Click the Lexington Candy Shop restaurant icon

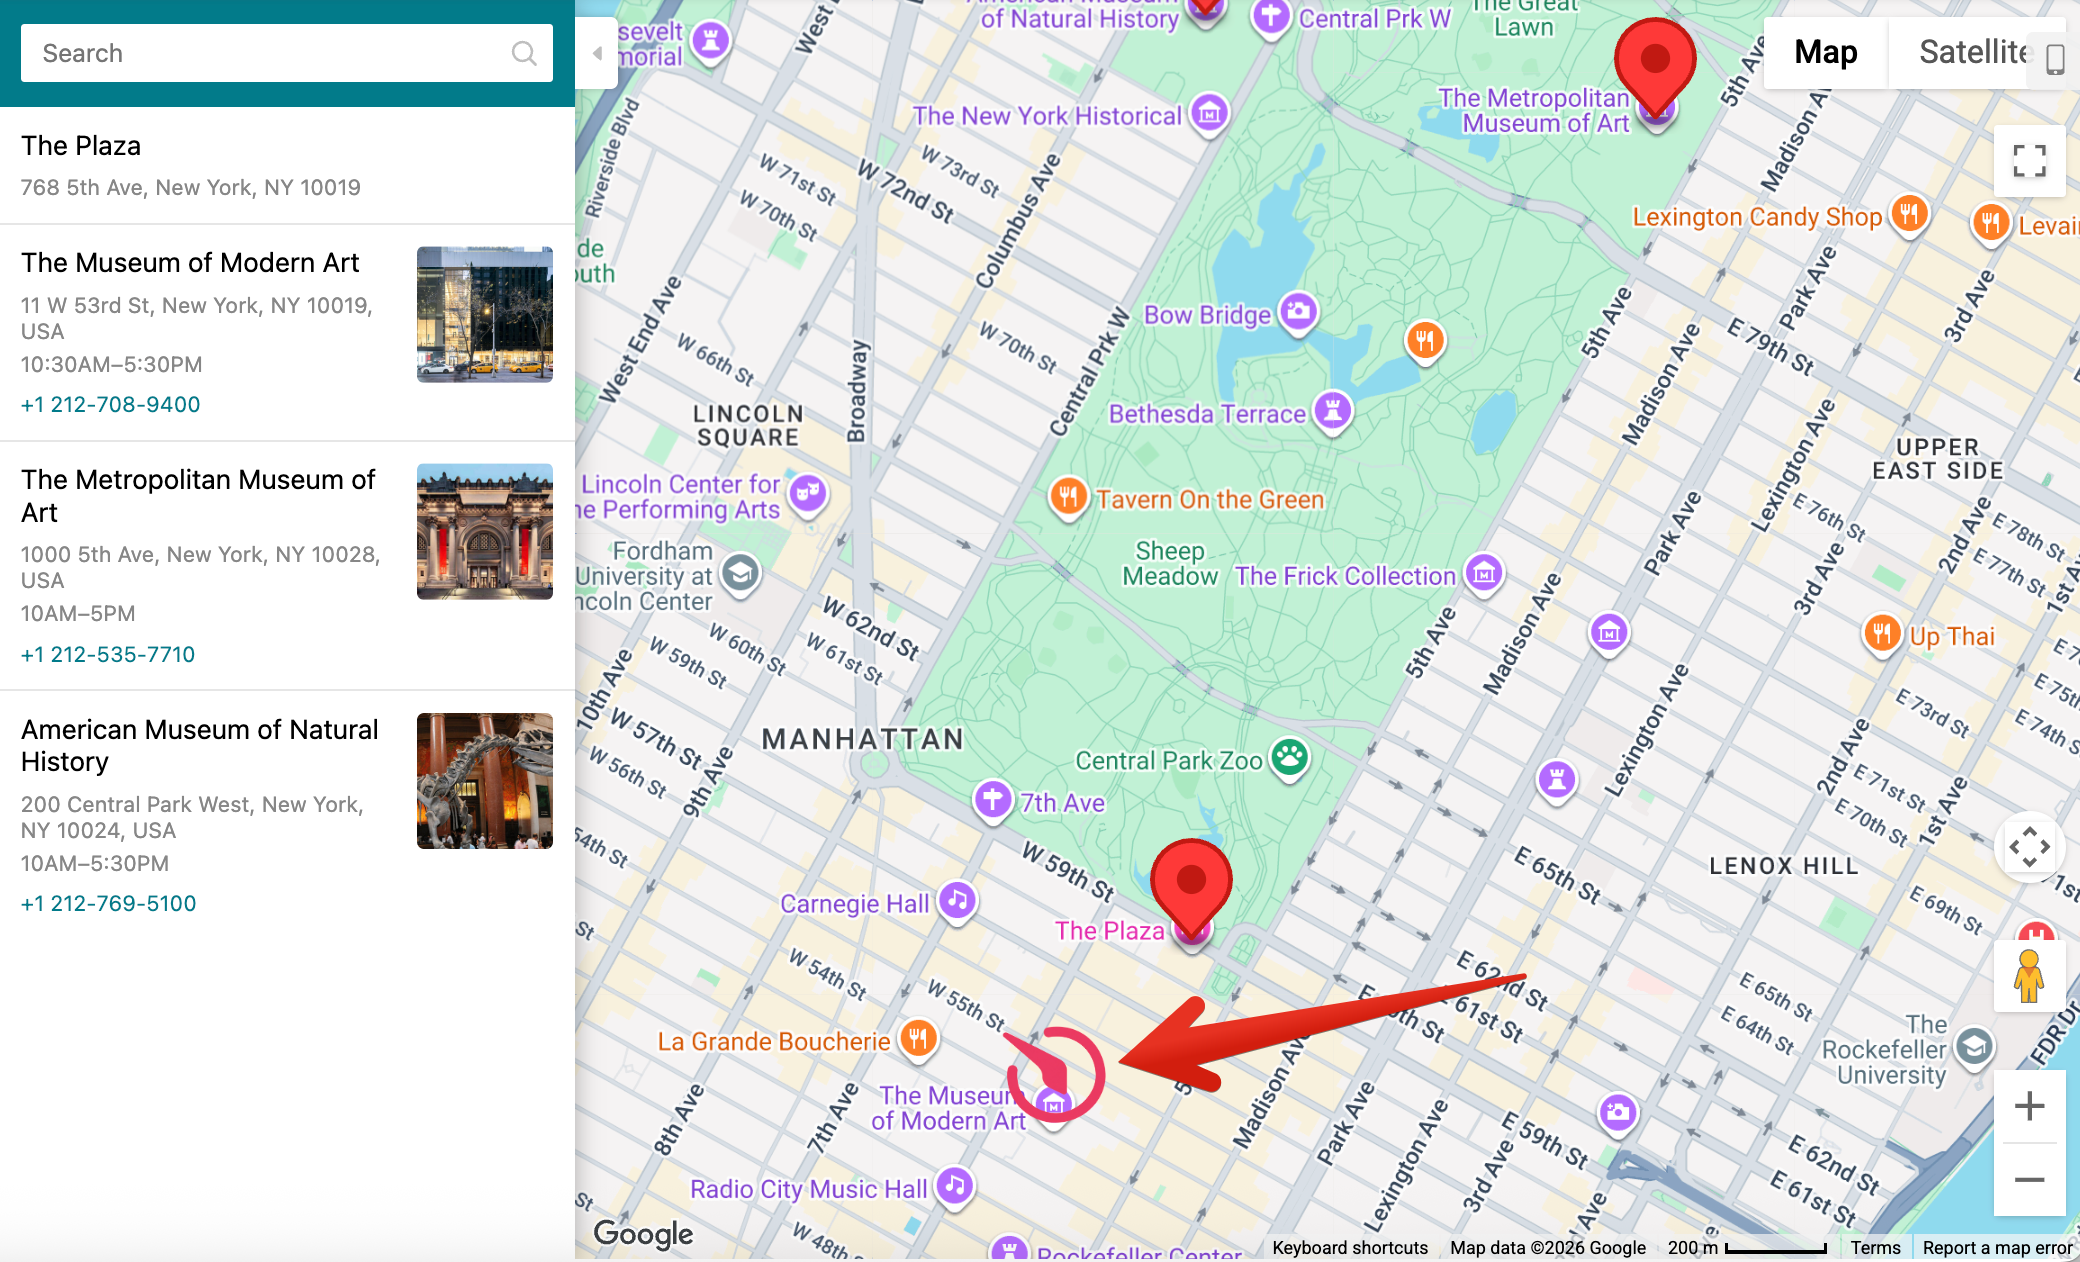click(x=1910, y=214)
